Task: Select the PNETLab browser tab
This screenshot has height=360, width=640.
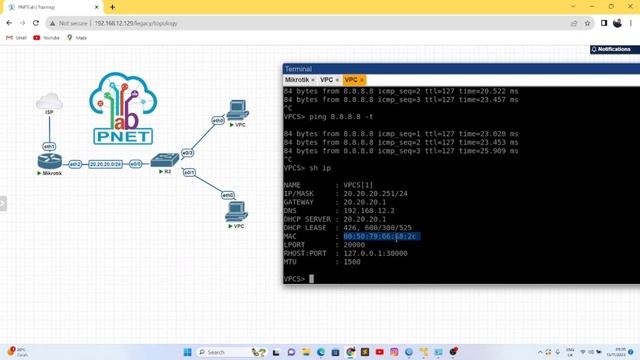Action: 53,7
